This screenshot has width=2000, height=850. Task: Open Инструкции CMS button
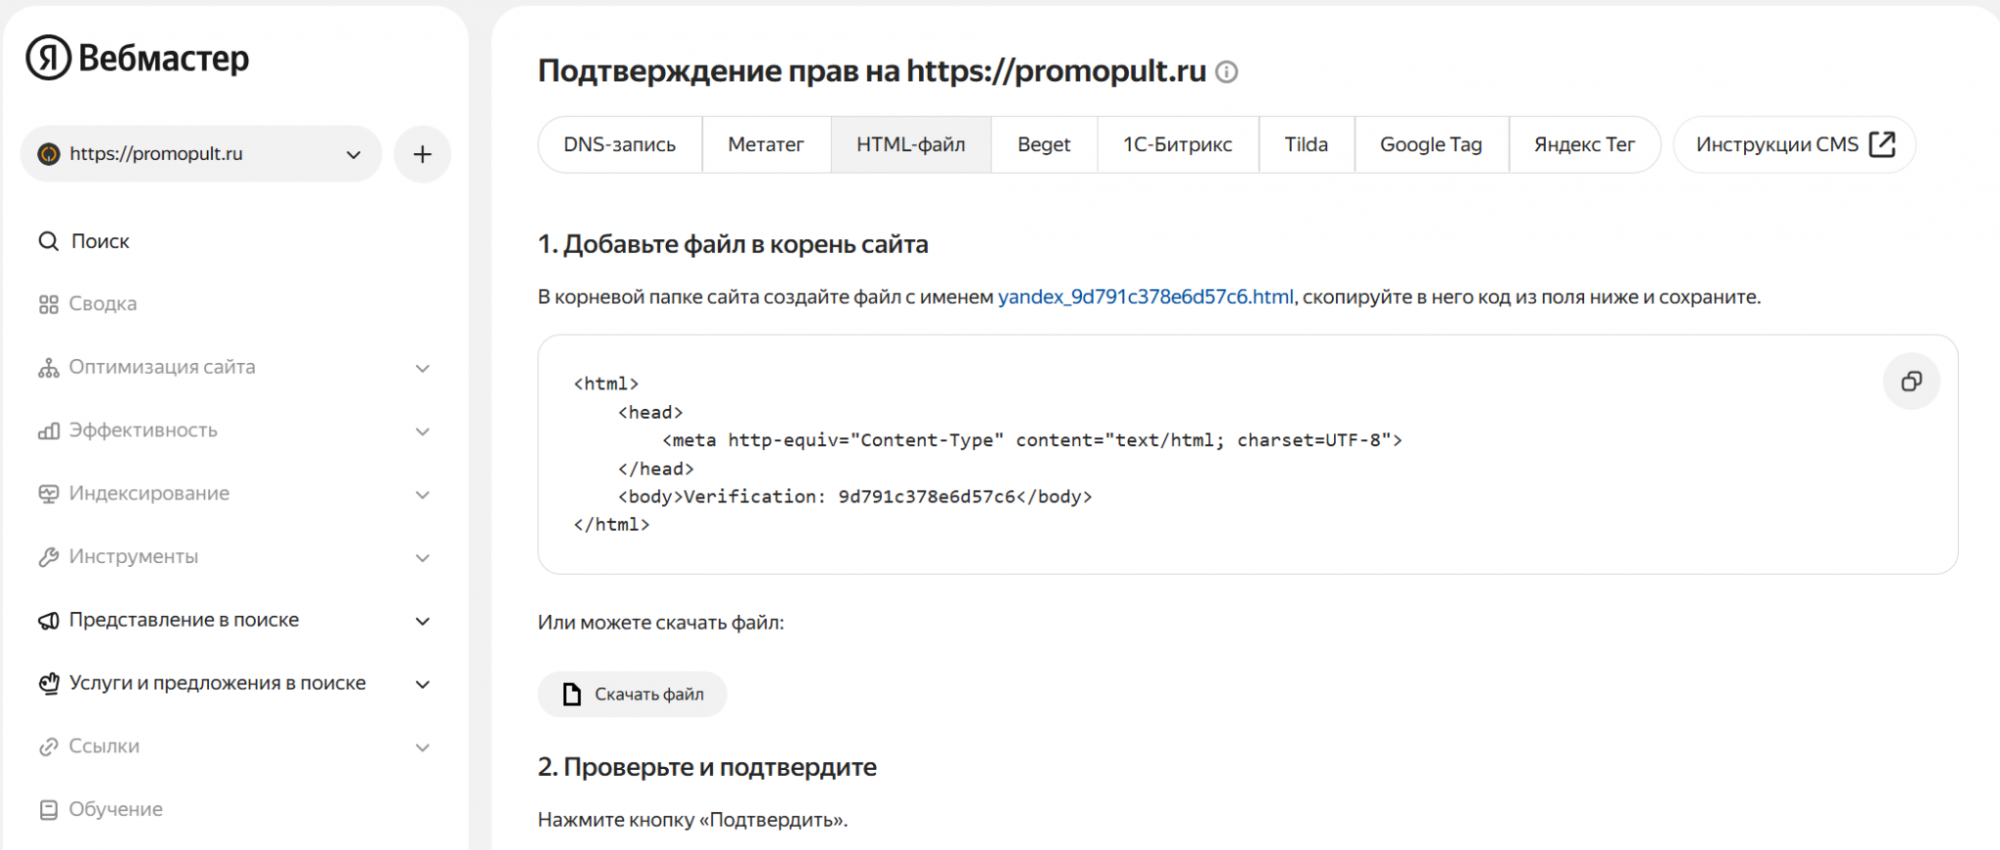click(x=1795, y=145)
